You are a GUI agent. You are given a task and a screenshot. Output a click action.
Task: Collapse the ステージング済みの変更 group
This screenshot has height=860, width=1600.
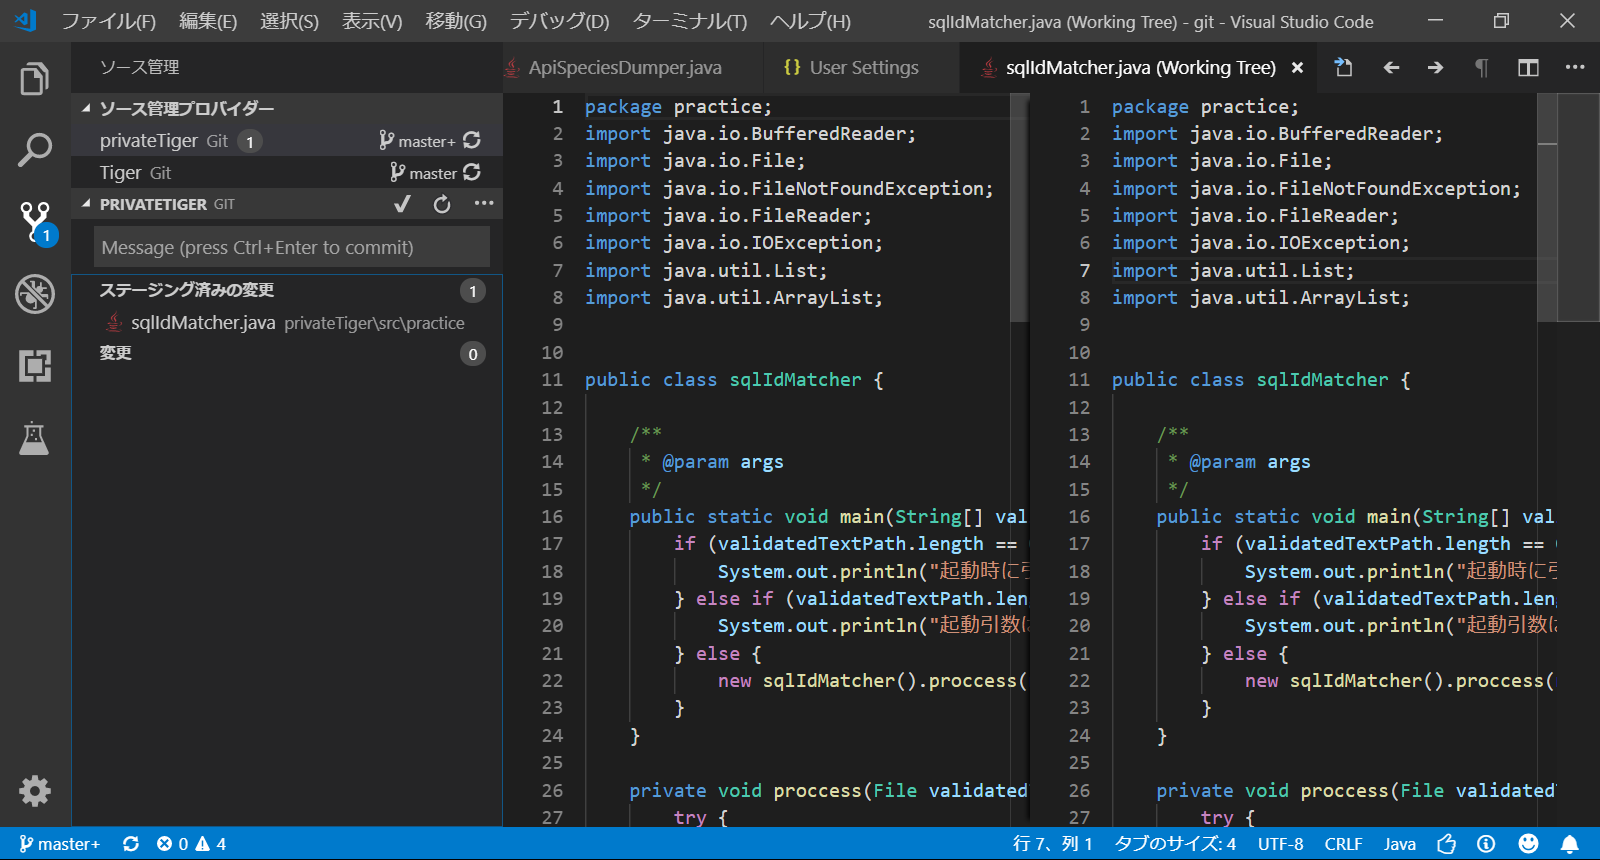coord(186,290)
